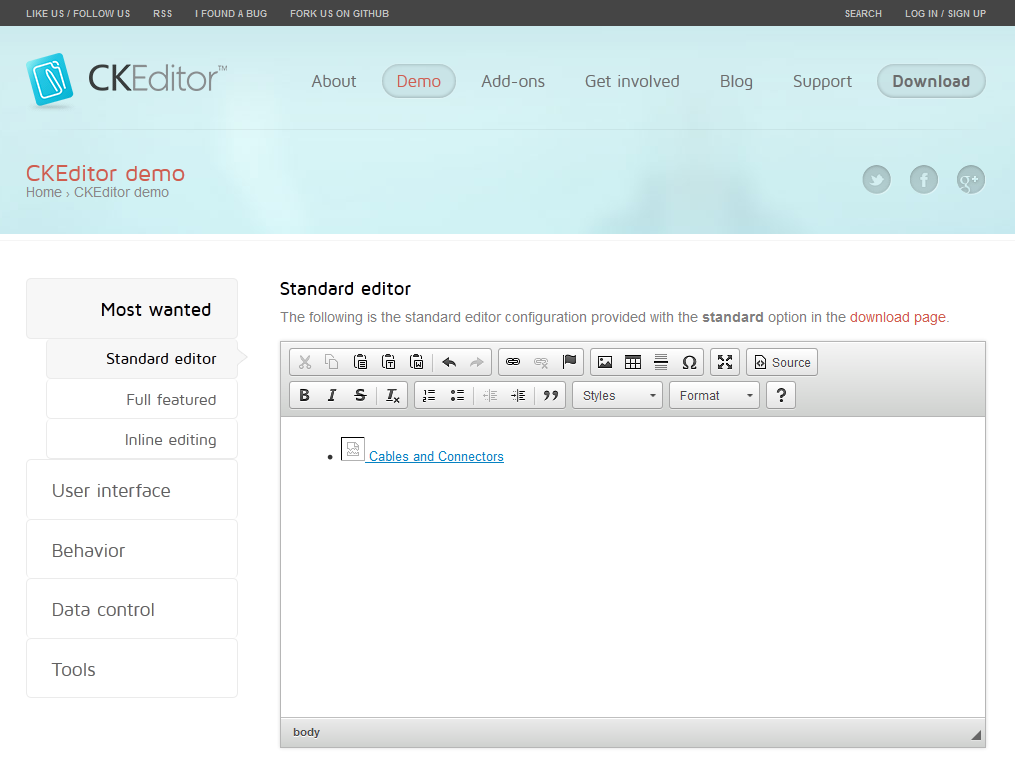Toggle Block Quote formatting

551,396
